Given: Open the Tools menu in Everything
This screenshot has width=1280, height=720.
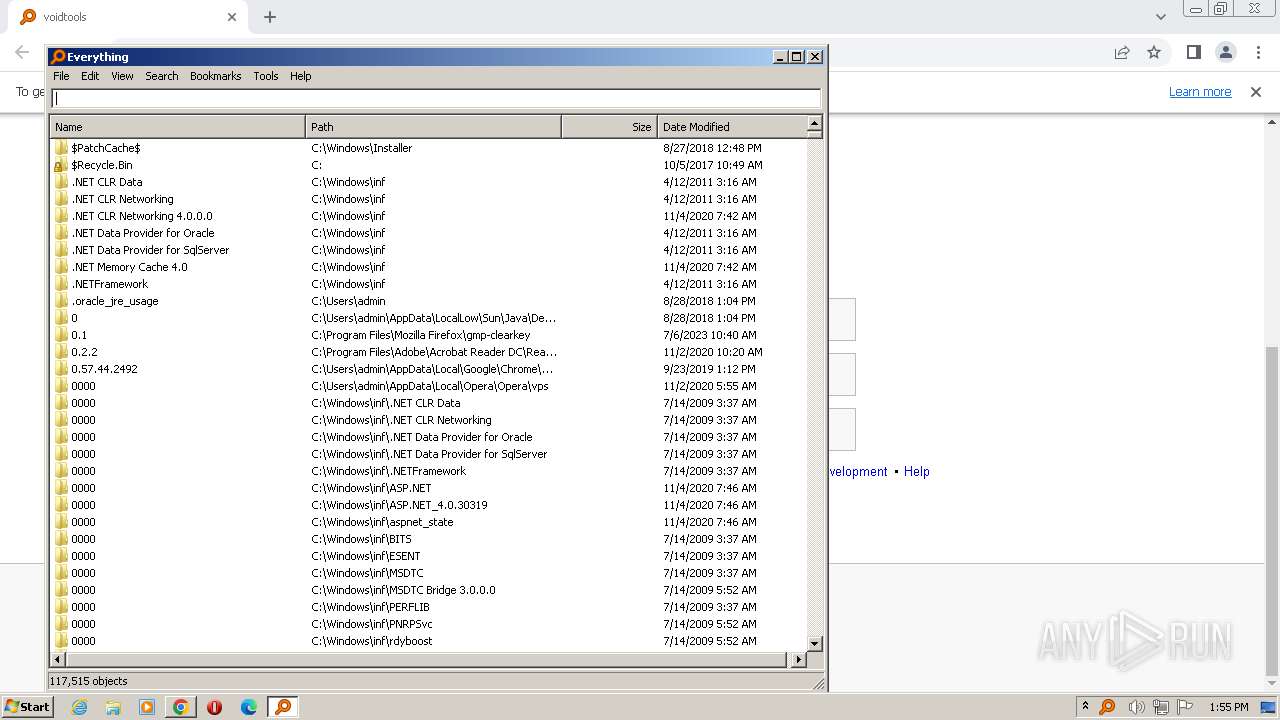Looking at the screenshot, I should click(266, 76).
